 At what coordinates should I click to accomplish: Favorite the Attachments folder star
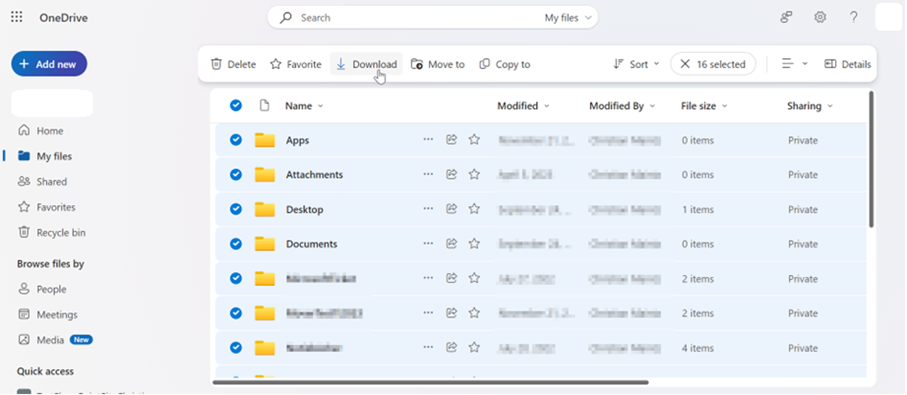(x=474, y=174)
